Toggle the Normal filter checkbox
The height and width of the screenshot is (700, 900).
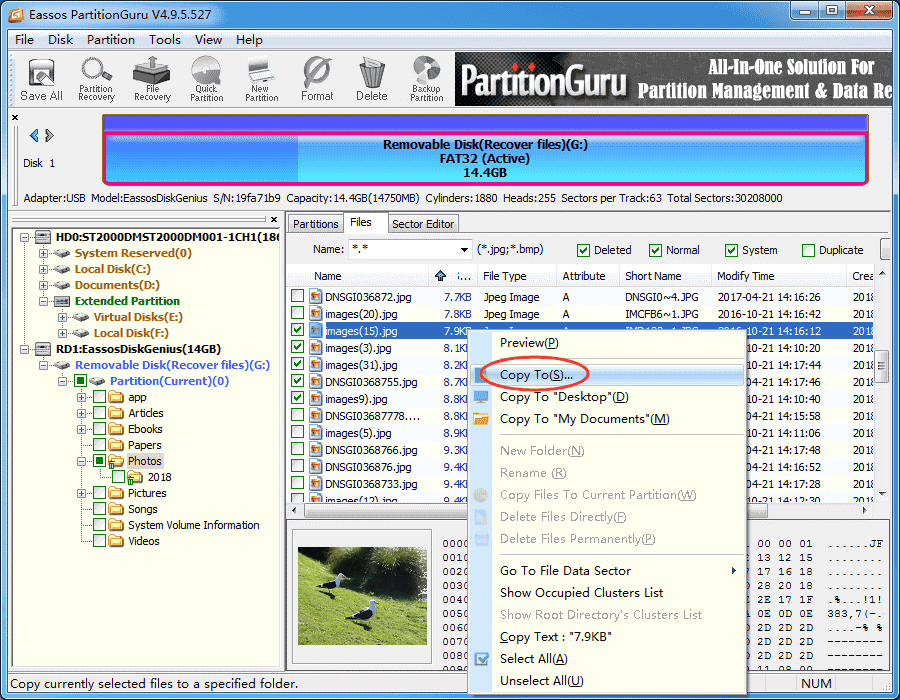coord(655,250)
